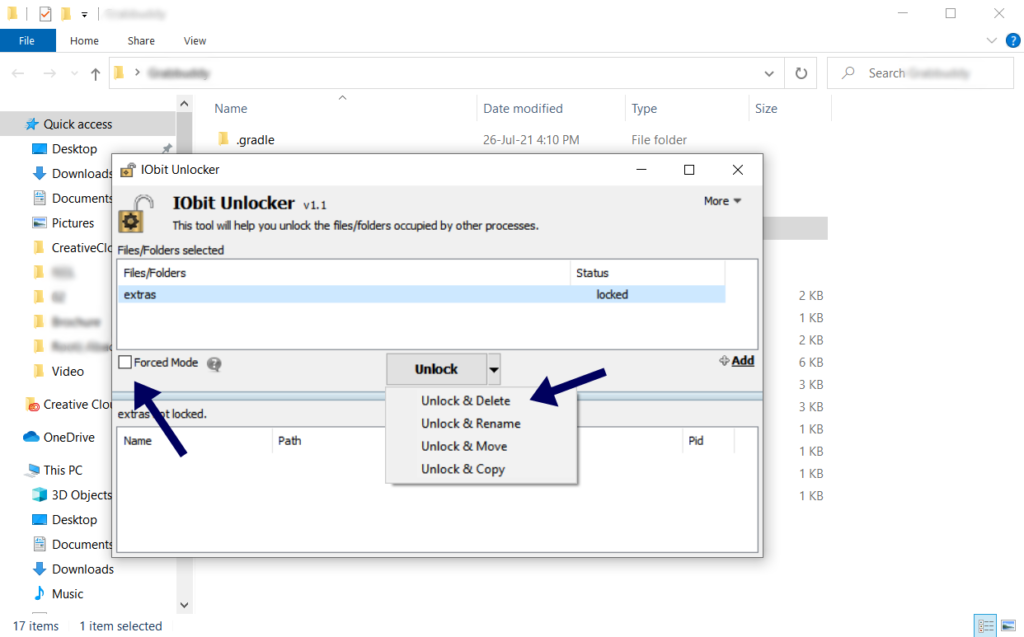Select Unlock & Rename option

pos(470,423)
